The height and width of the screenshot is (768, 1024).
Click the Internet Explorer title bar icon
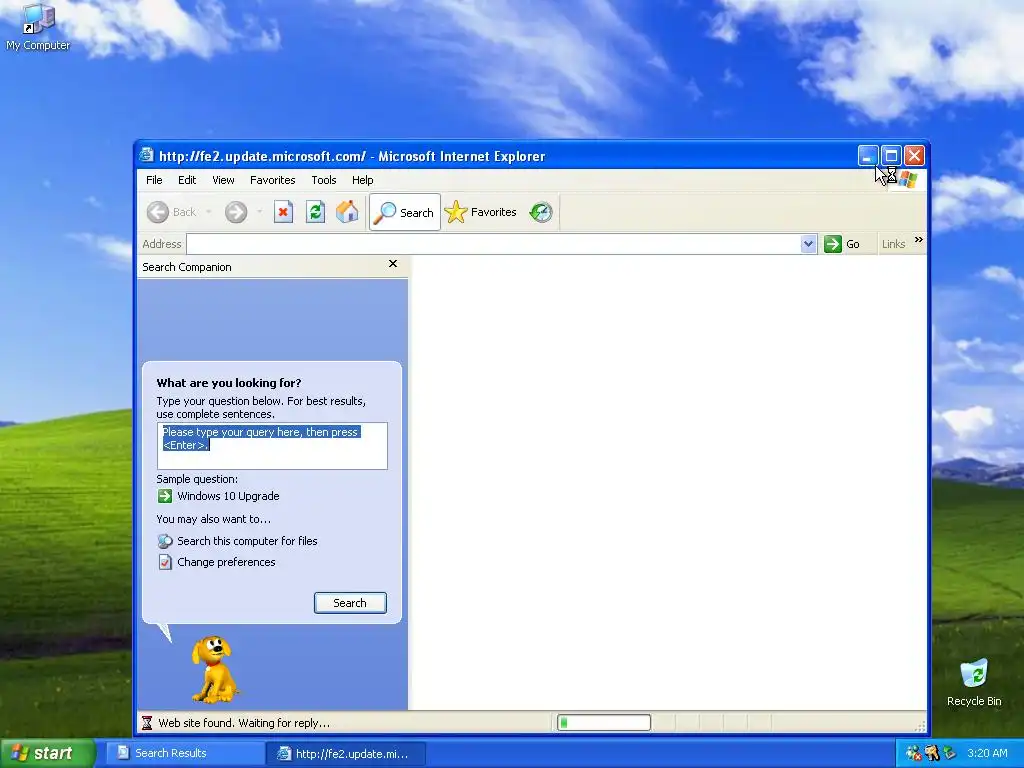click(x=146, y=155)
